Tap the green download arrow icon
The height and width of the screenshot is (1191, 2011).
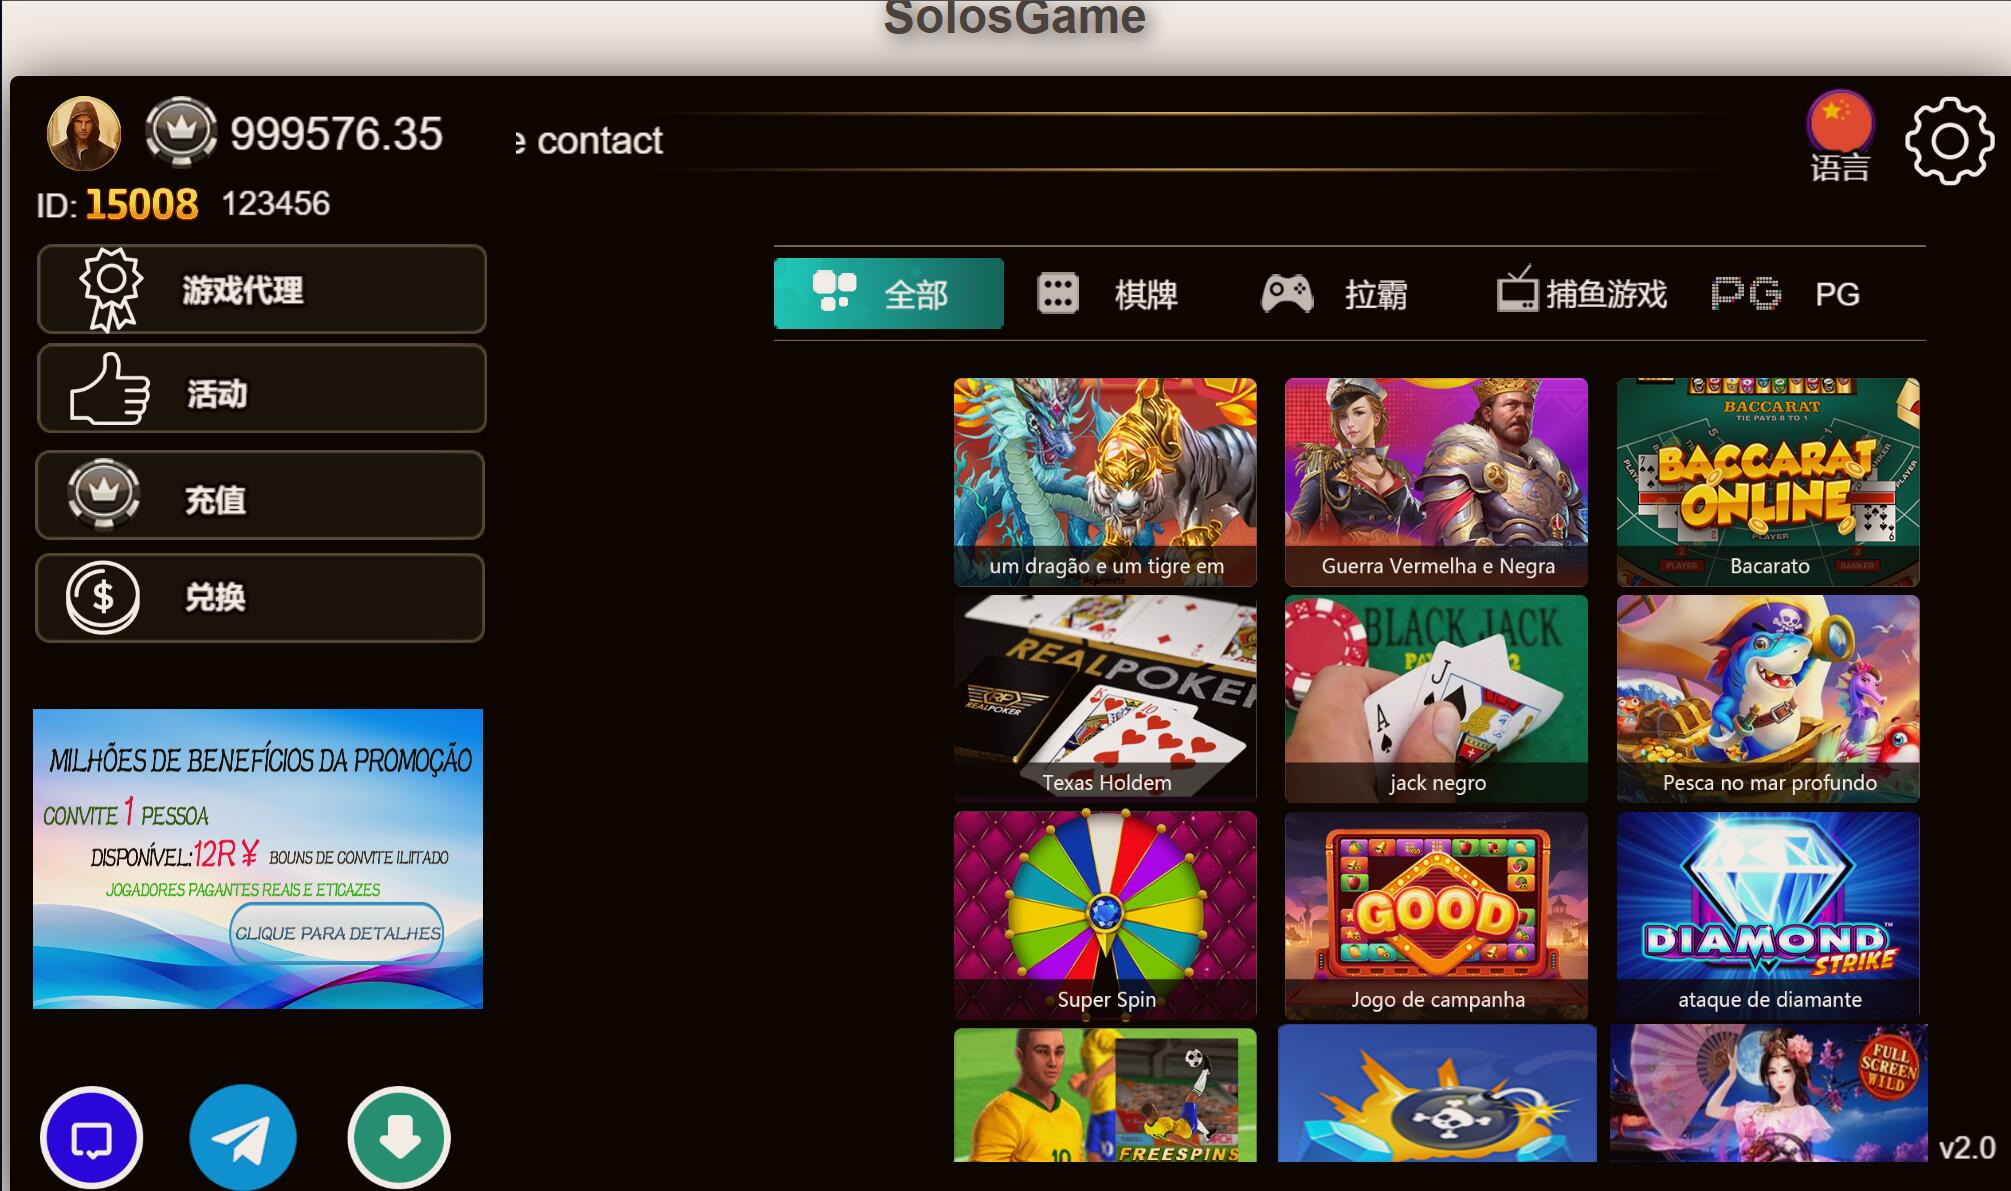coord(399,1137)
